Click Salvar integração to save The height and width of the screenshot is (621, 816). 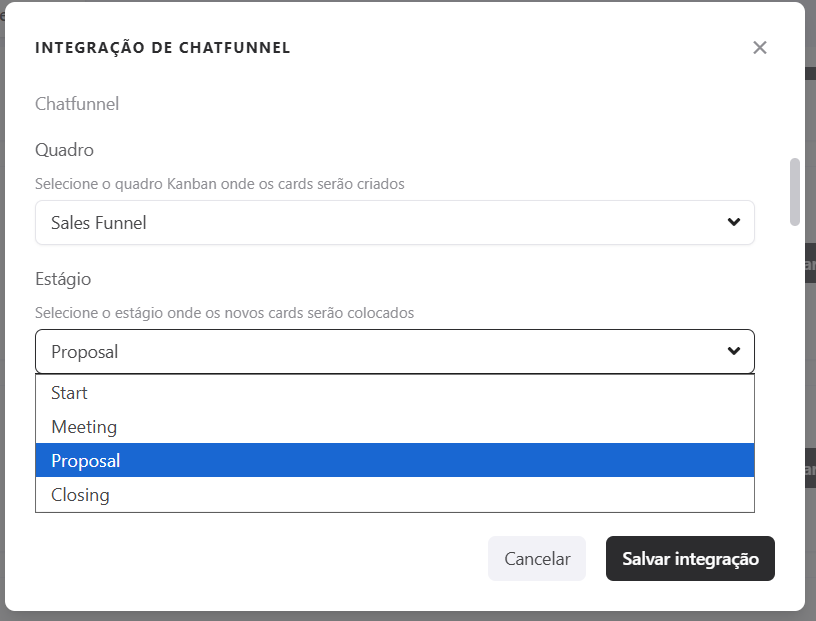[690, 559]
